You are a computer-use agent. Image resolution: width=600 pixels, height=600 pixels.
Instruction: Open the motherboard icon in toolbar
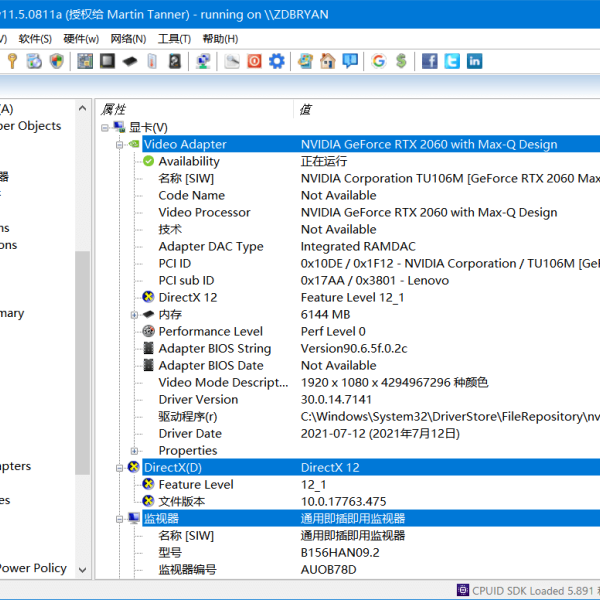click(x=85, y=61)
